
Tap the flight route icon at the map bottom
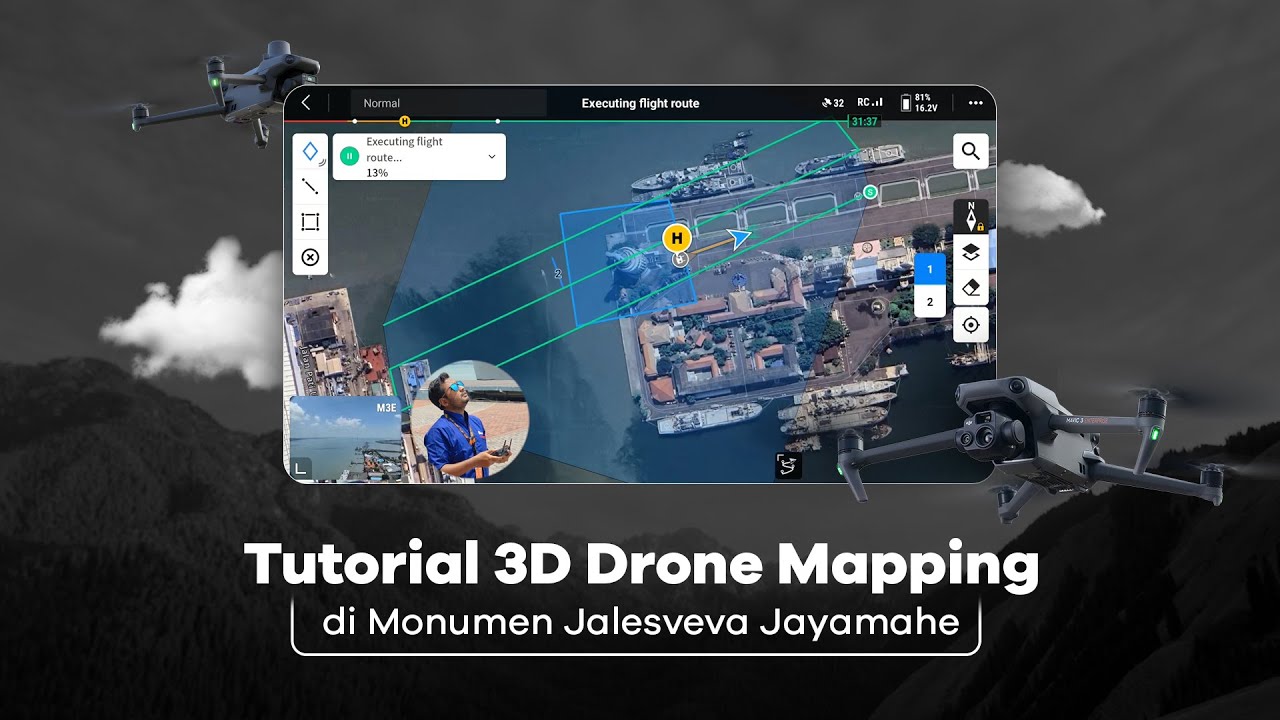[788, 465]
